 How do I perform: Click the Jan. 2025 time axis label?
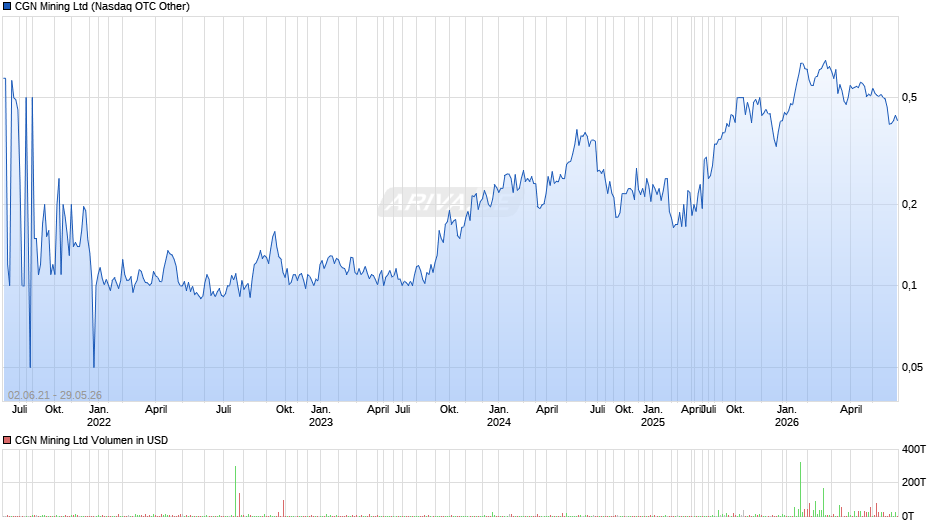653,416
